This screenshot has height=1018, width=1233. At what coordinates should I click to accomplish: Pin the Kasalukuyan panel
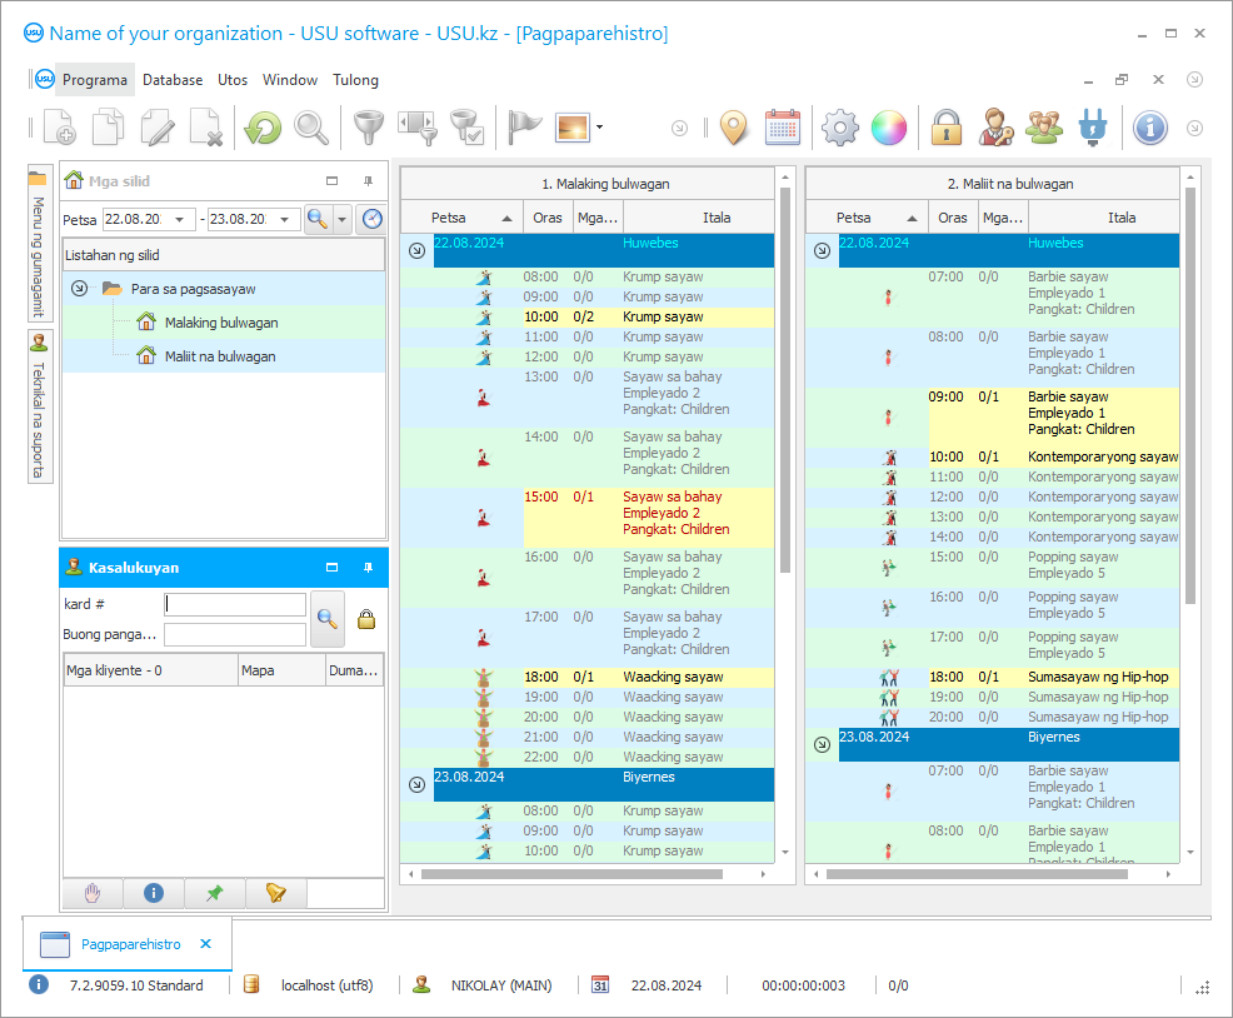[368, 567]
